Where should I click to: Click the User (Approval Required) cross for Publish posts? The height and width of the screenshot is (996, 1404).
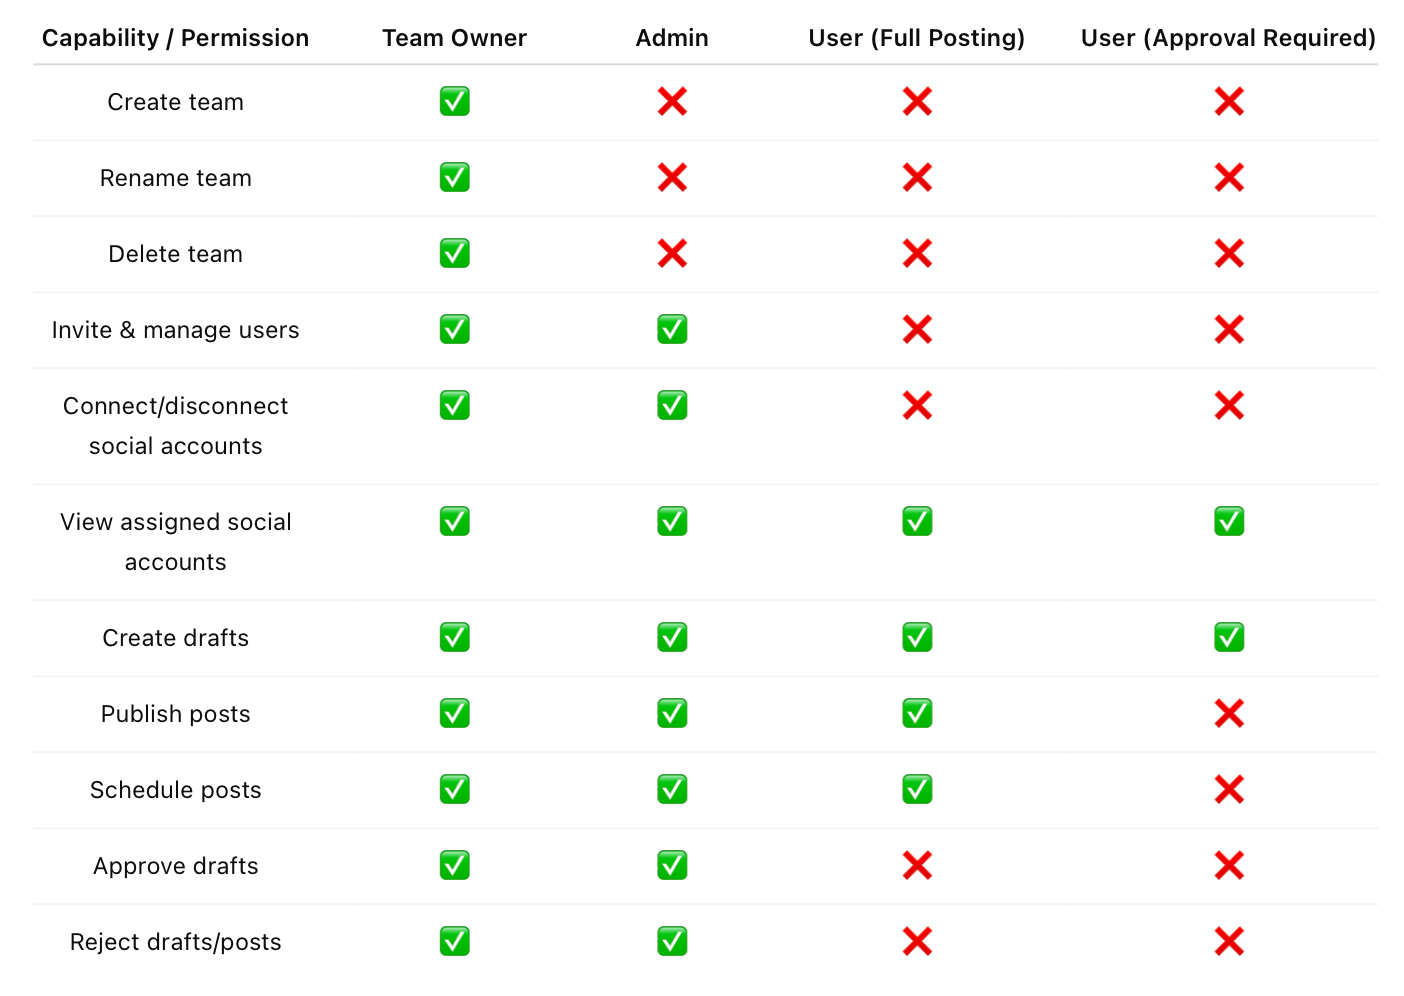[x=1229, y=714]
